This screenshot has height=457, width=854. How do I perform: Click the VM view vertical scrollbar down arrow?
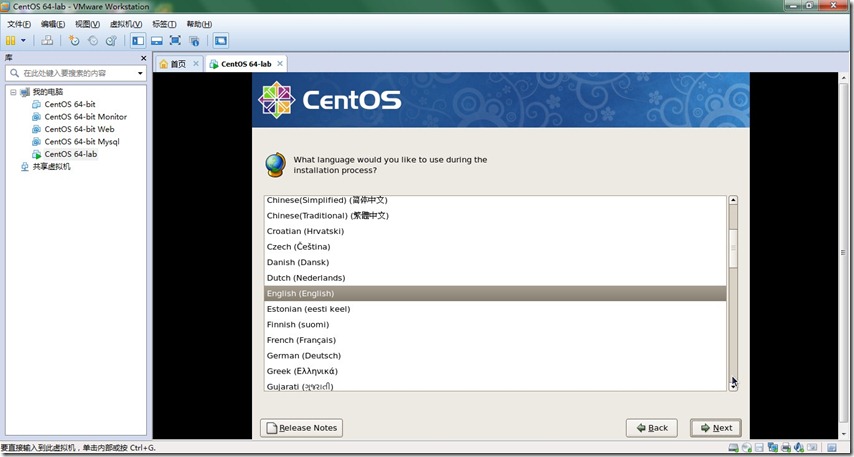pos(844,434)
